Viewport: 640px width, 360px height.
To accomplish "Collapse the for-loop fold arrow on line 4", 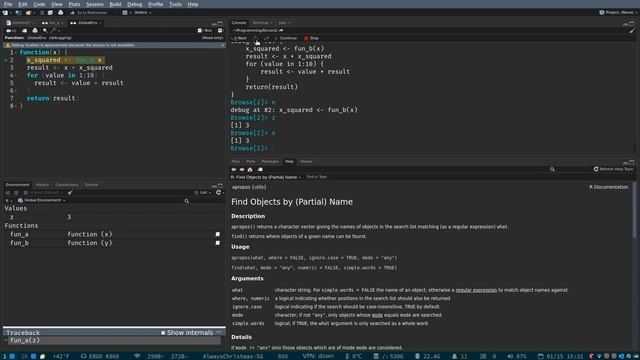I will [x=16, y=76].
